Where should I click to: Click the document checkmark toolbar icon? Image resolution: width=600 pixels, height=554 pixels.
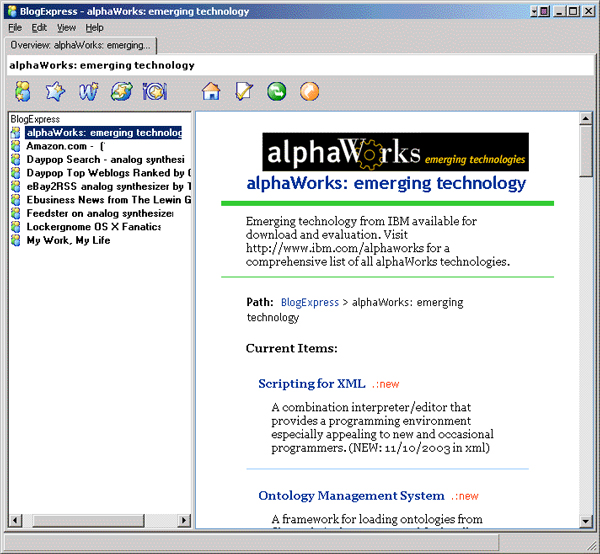coord(244,92)
